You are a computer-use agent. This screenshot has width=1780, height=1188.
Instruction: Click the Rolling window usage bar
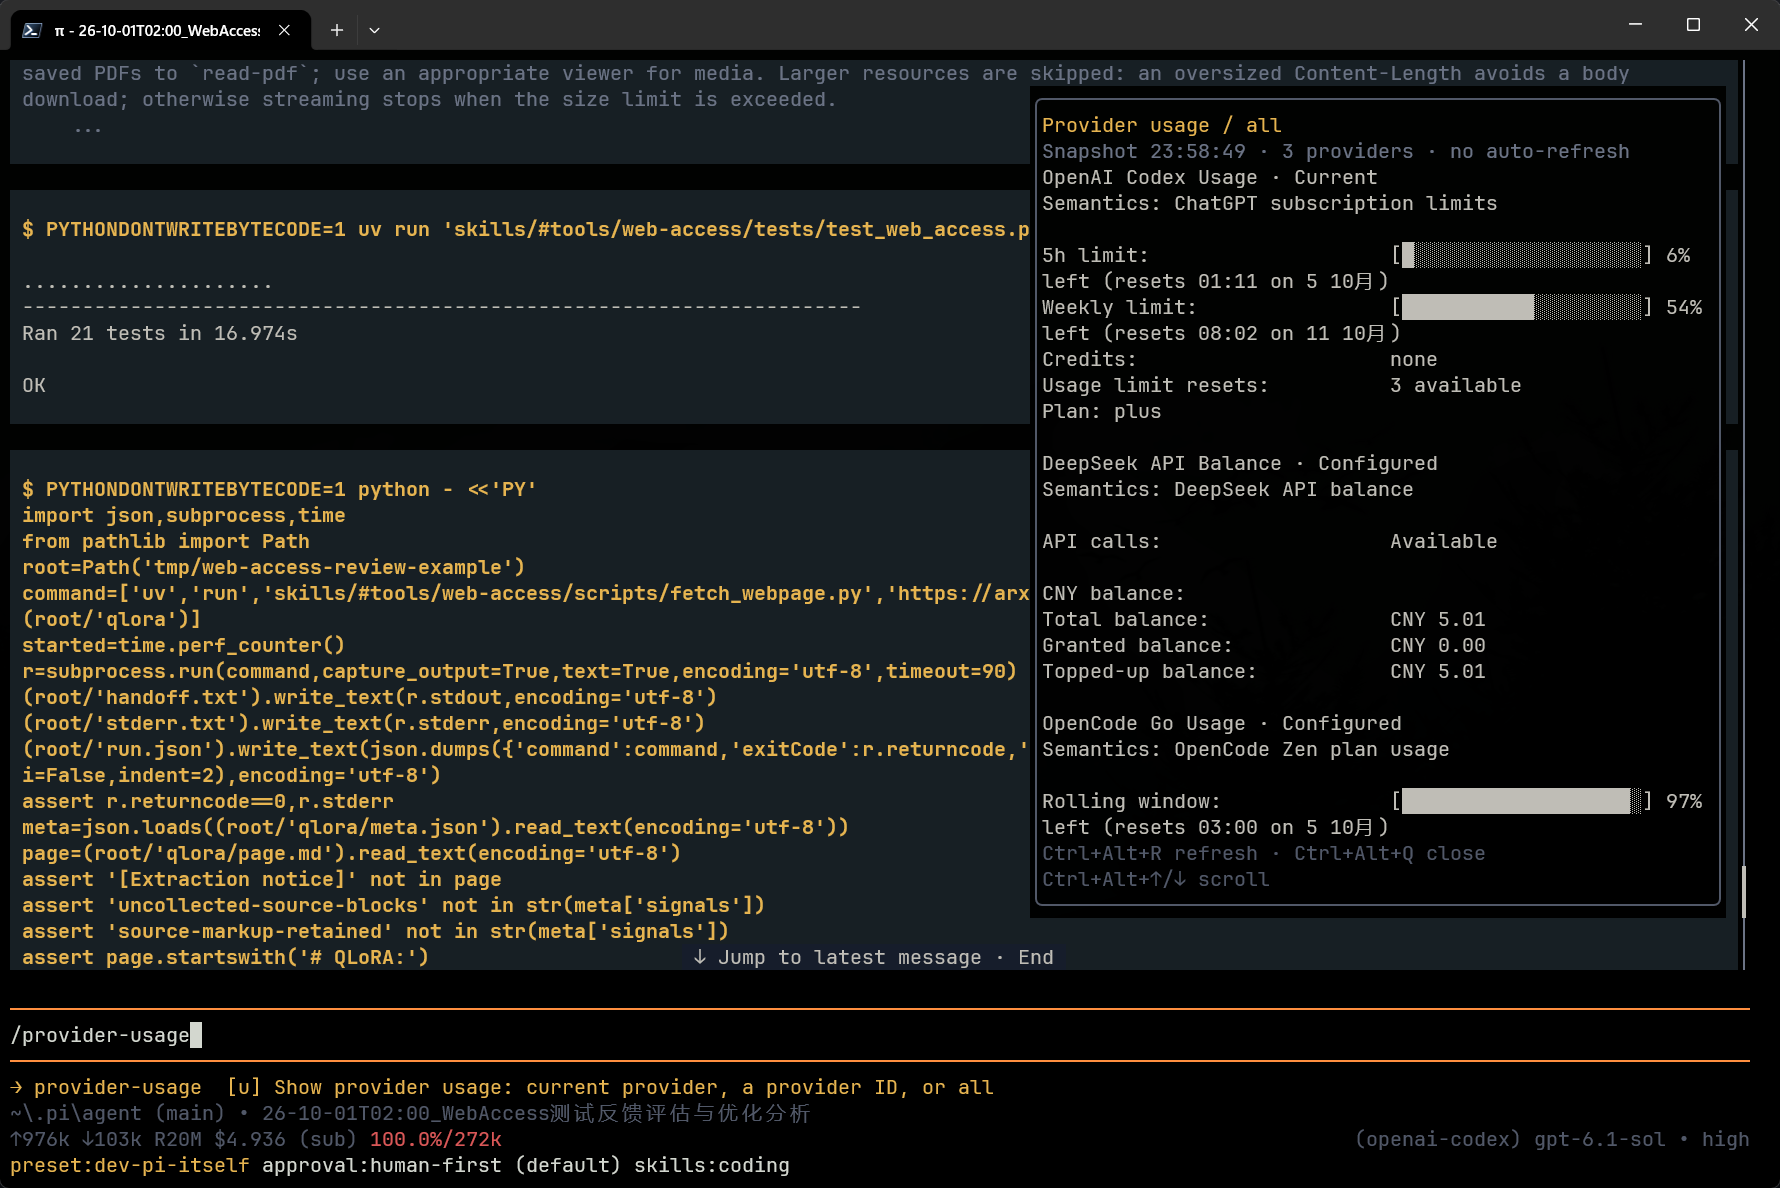click(1521, 801)
